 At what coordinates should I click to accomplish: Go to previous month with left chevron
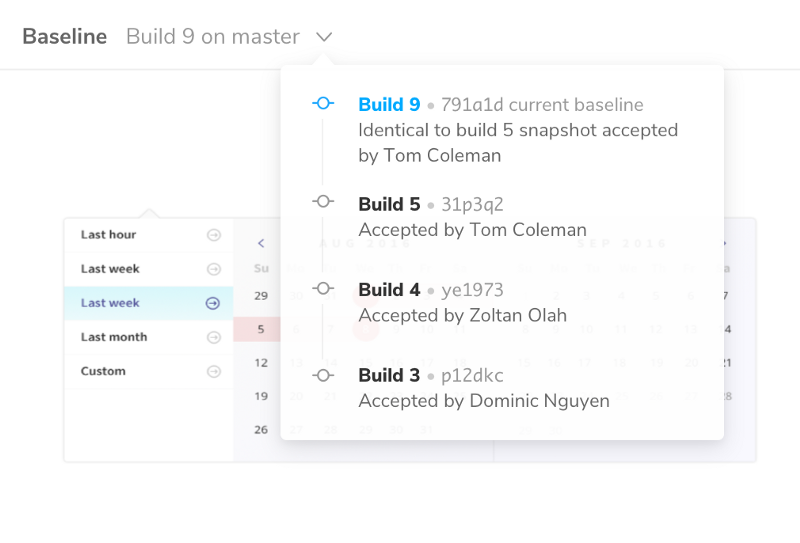pyautogui.click(x=261, y=243)
